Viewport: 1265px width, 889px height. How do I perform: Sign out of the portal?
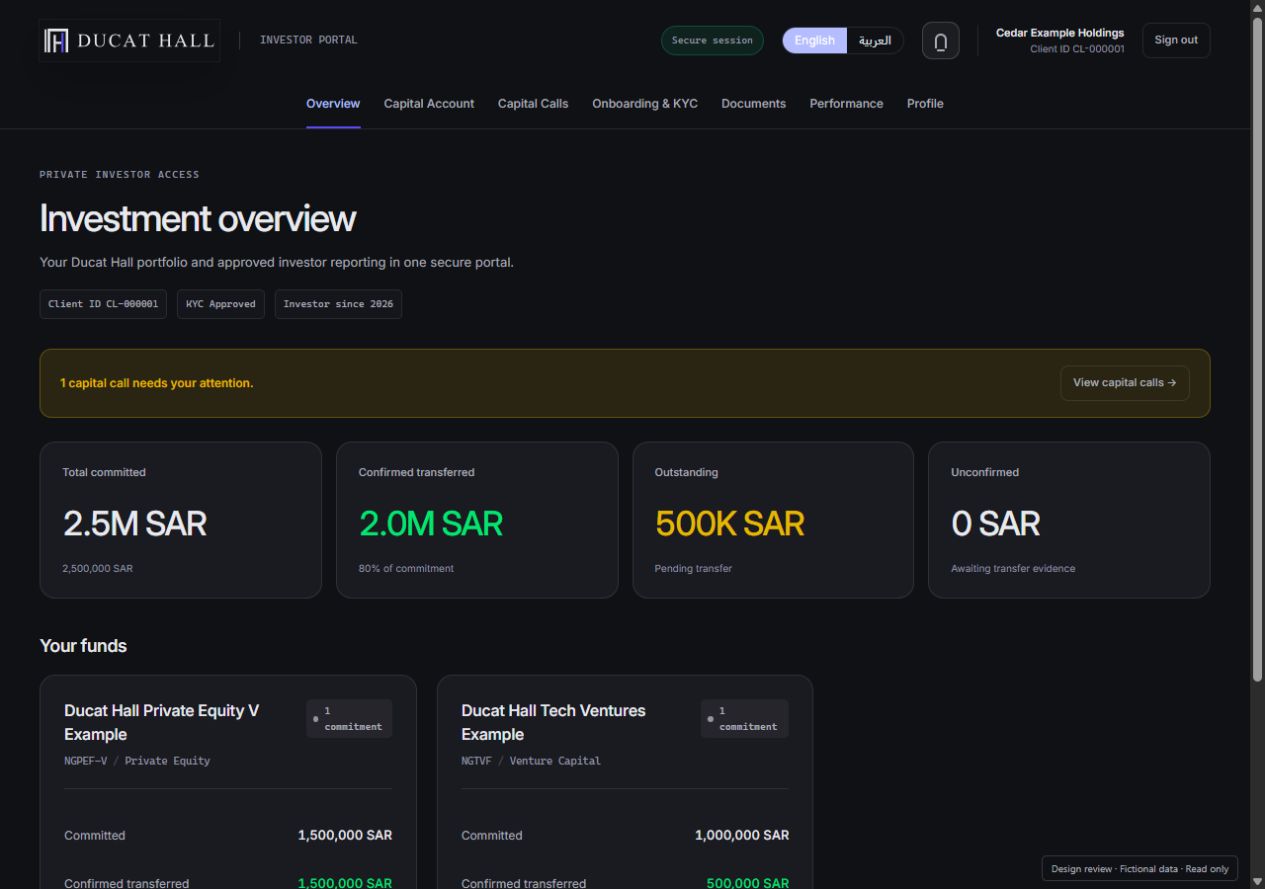tap(1176, 41)
